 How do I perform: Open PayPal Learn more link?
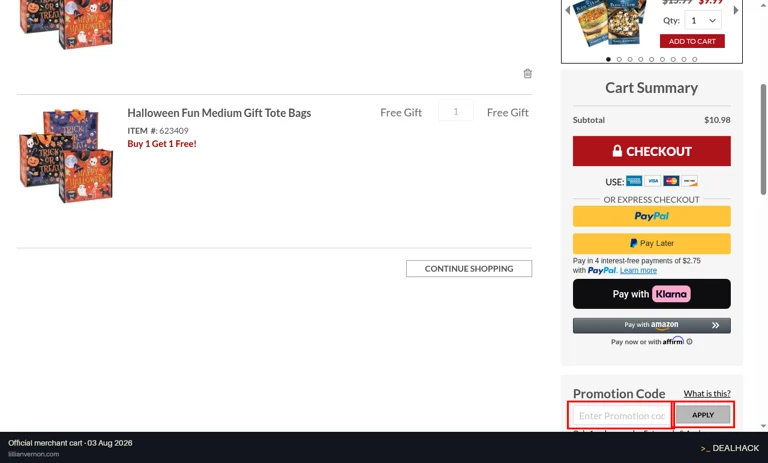click(x=638, y=270)
